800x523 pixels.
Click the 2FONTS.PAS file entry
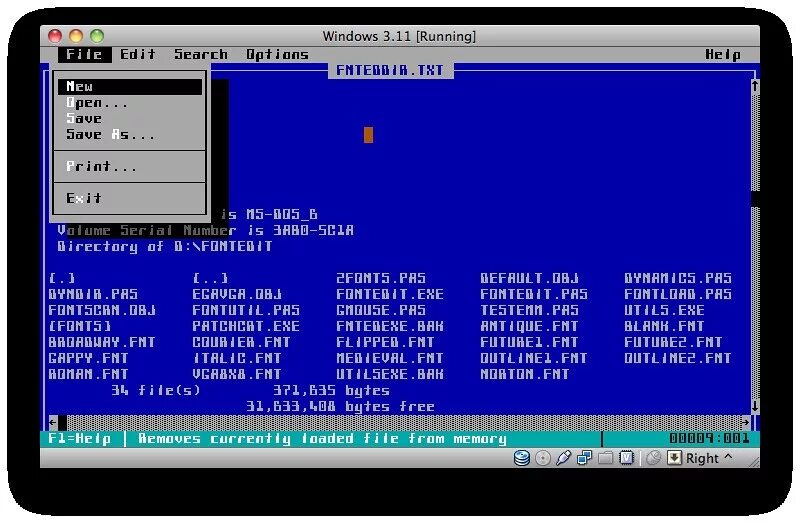coord(381,278)
